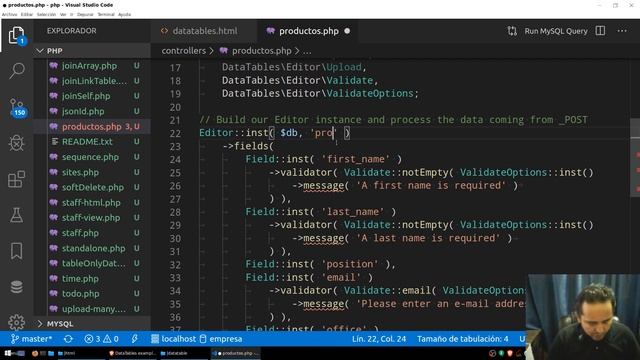Open softDelete.php in explorer
Image resolution: width=640 pixels, height=360 pixels.
[x=92, y=187]
